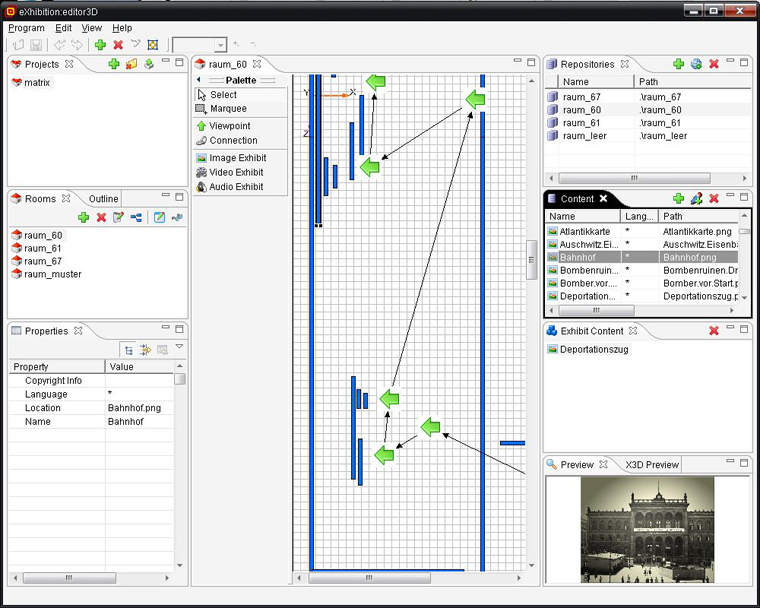Add content with green plus in Content panel
760x608 pixels.
pyautogui.click(x=679, y=198)
